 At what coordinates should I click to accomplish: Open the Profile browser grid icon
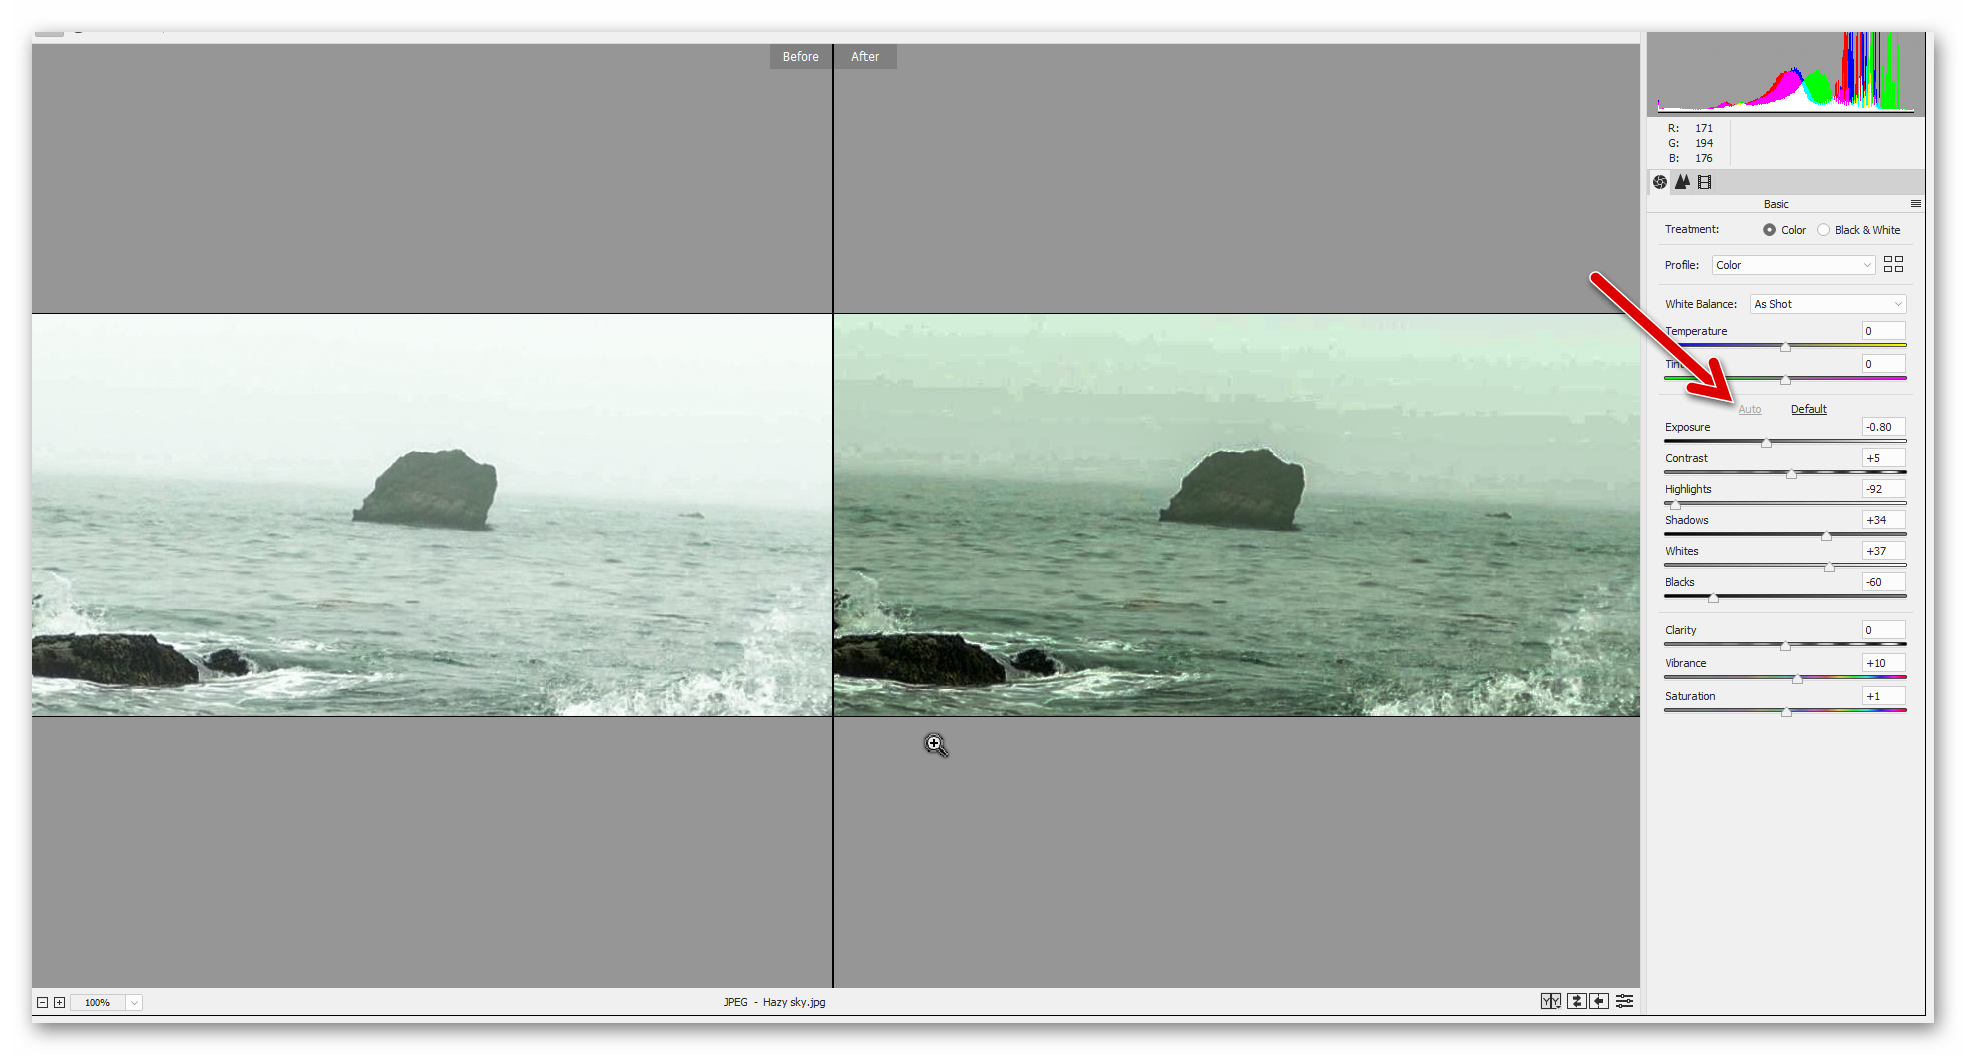click(1893, 264)
